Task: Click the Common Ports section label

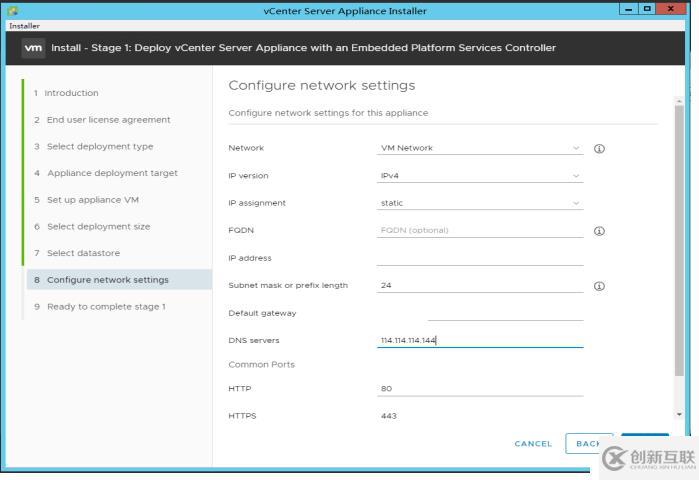Action: click(x=262, y=365)
